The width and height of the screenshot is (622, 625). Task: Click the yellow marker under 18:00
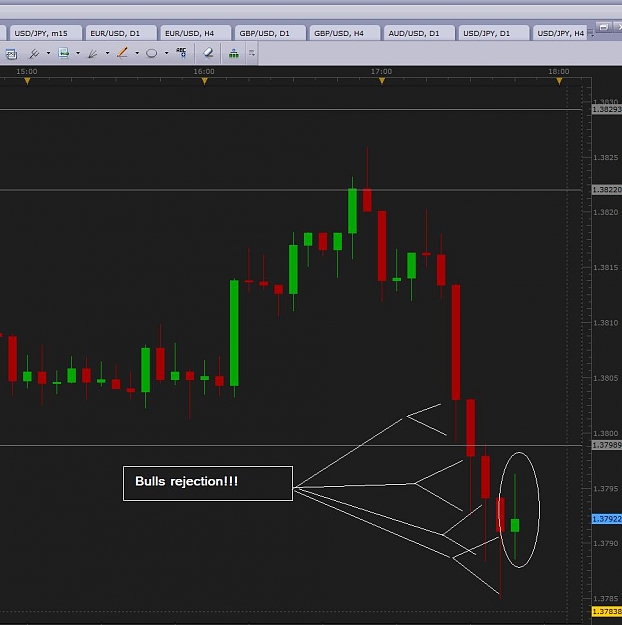click(559, 81)
